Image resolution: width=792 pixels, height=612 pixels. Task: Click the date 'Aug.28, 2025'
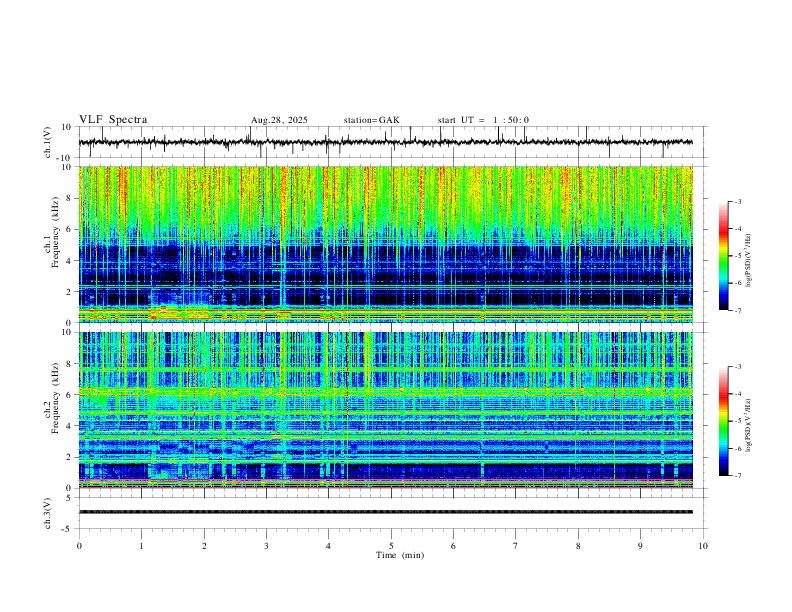[279, 120]
